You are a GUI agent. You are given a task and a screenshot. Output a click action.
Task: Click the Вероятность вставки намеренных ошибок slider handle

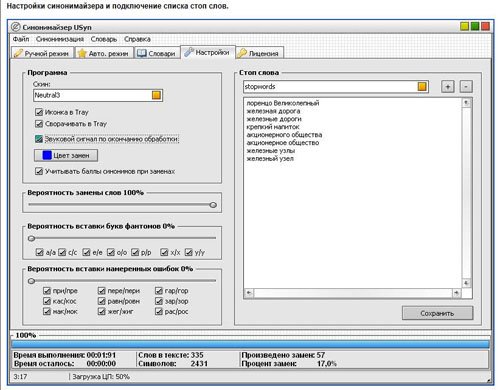point(32,281)
